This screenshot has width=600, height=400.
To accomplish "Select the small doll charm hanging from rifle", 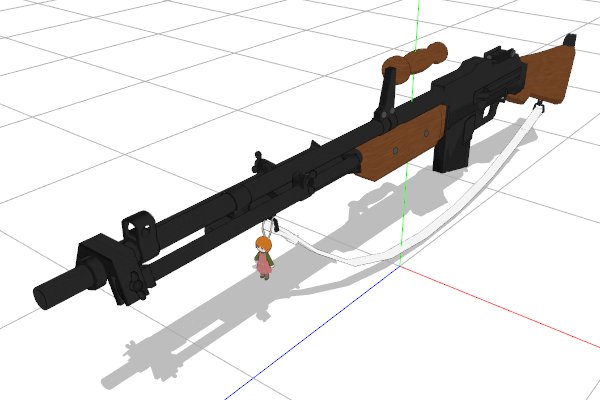I will [263, 257].
